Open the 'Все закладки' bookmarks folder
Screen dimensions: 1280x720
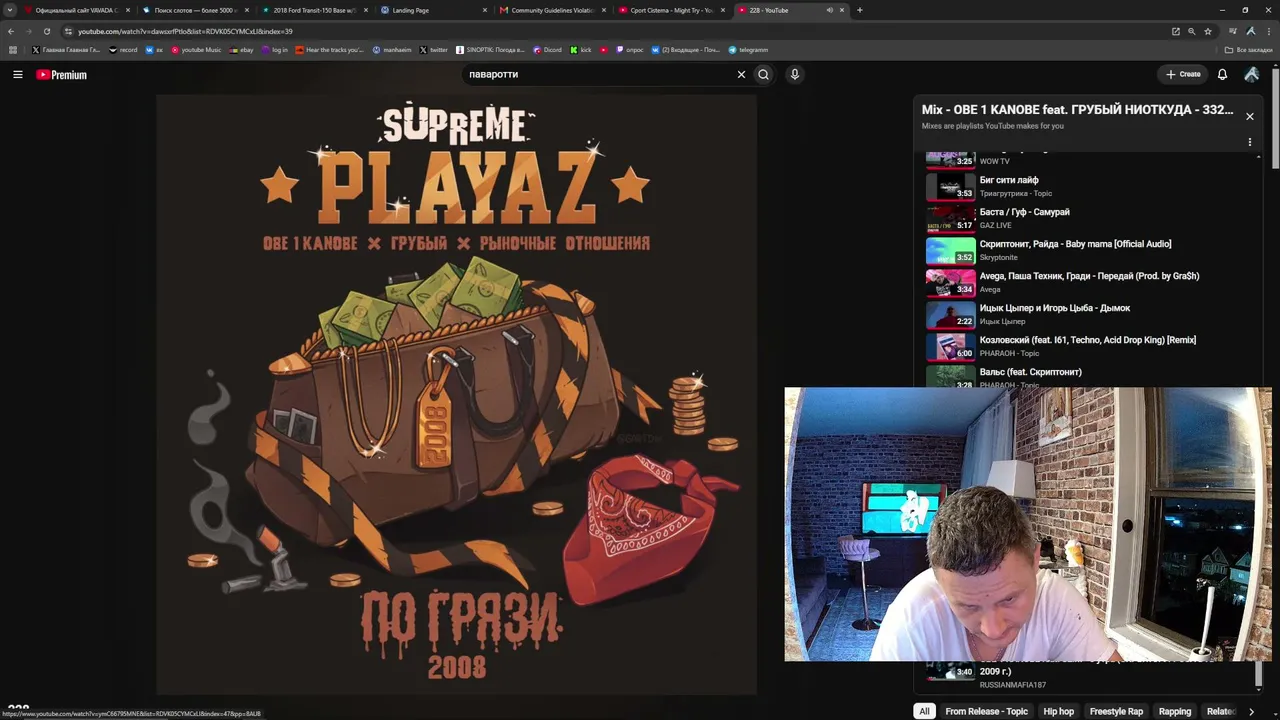click(x=1249, y=49)
